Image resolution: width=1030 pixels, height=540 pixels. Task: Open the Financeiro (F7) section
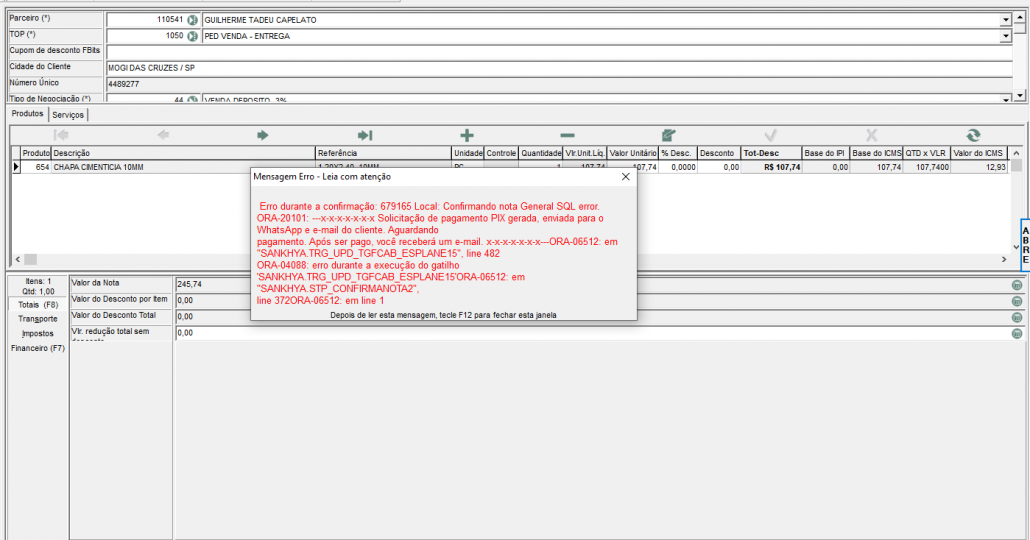[x=37, y=348]
